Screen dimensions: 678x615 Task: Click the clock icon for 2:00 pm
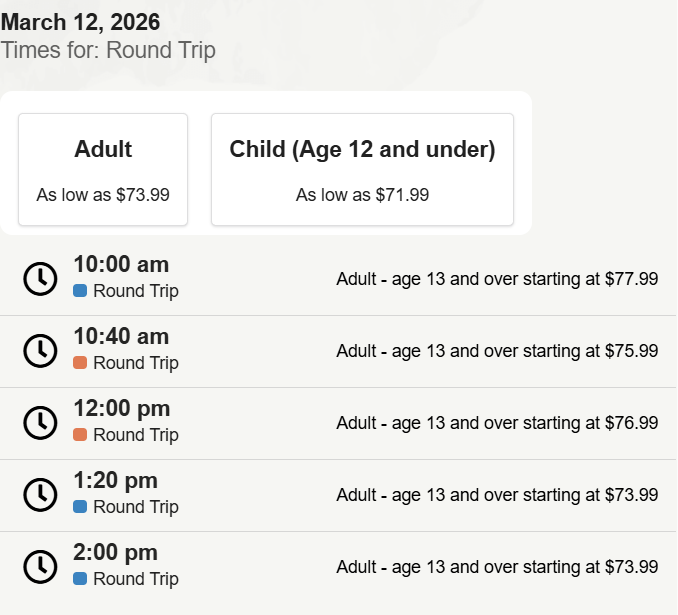tap(40, 567)
